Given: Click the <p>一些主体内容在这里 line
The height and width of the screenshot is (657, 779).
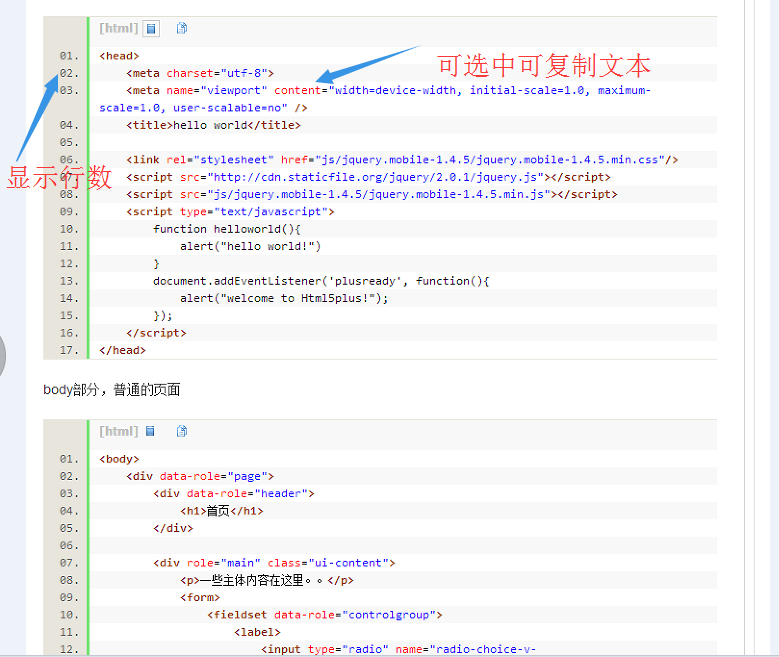Looking at the screenshot, I should click(x=267, y=580).
